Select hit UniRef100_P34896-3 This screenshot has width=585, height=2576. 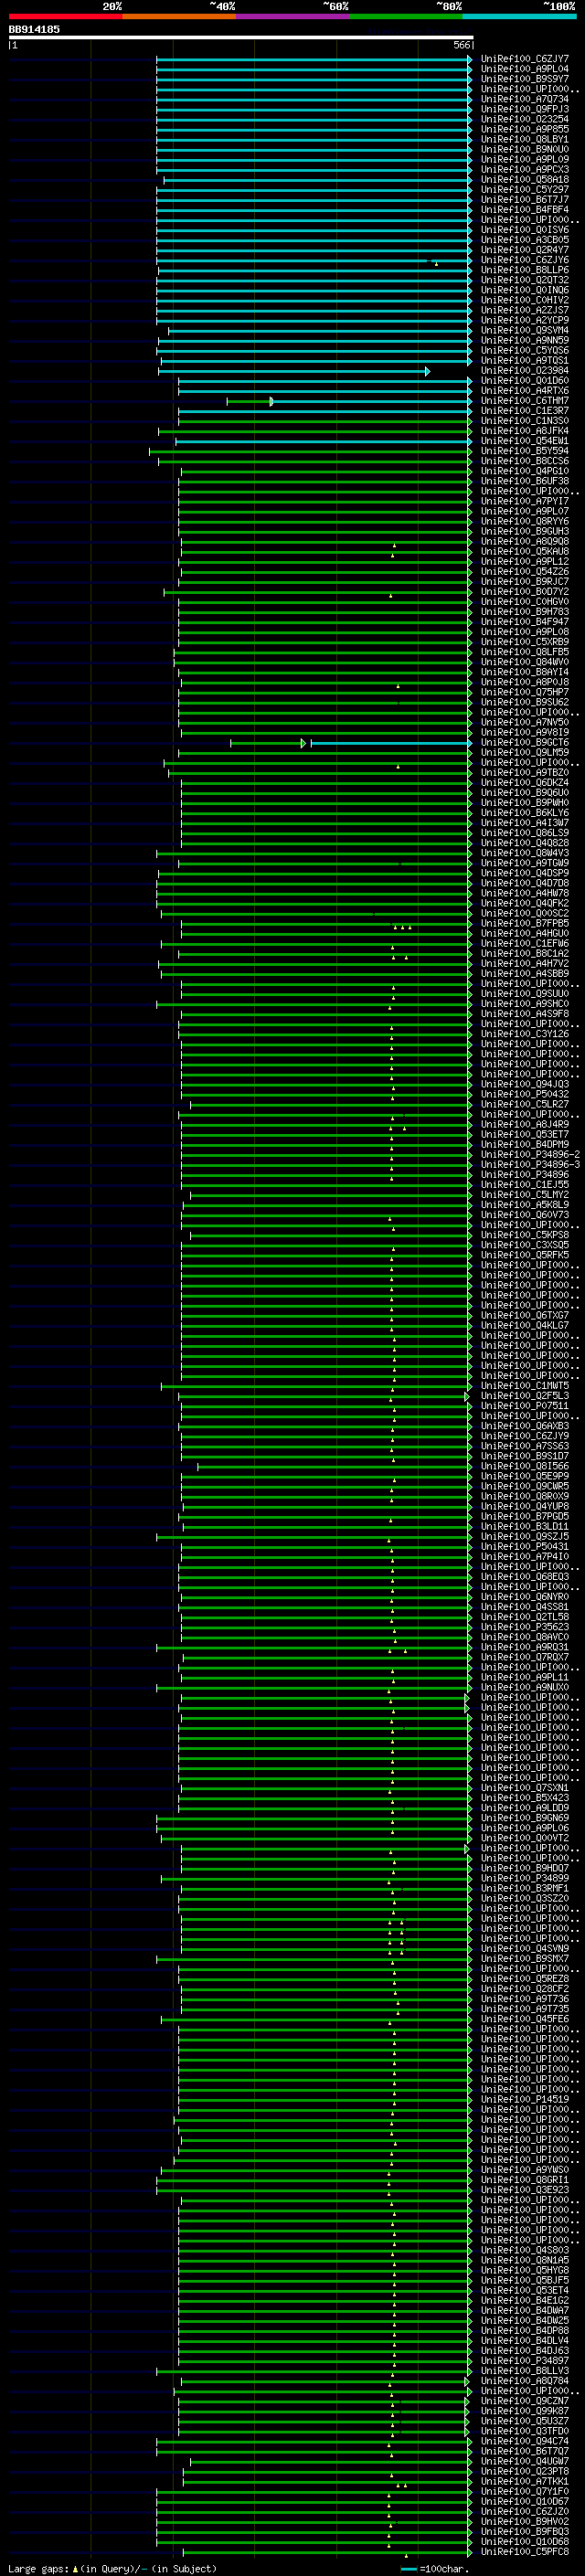(x=530, y=1165)
